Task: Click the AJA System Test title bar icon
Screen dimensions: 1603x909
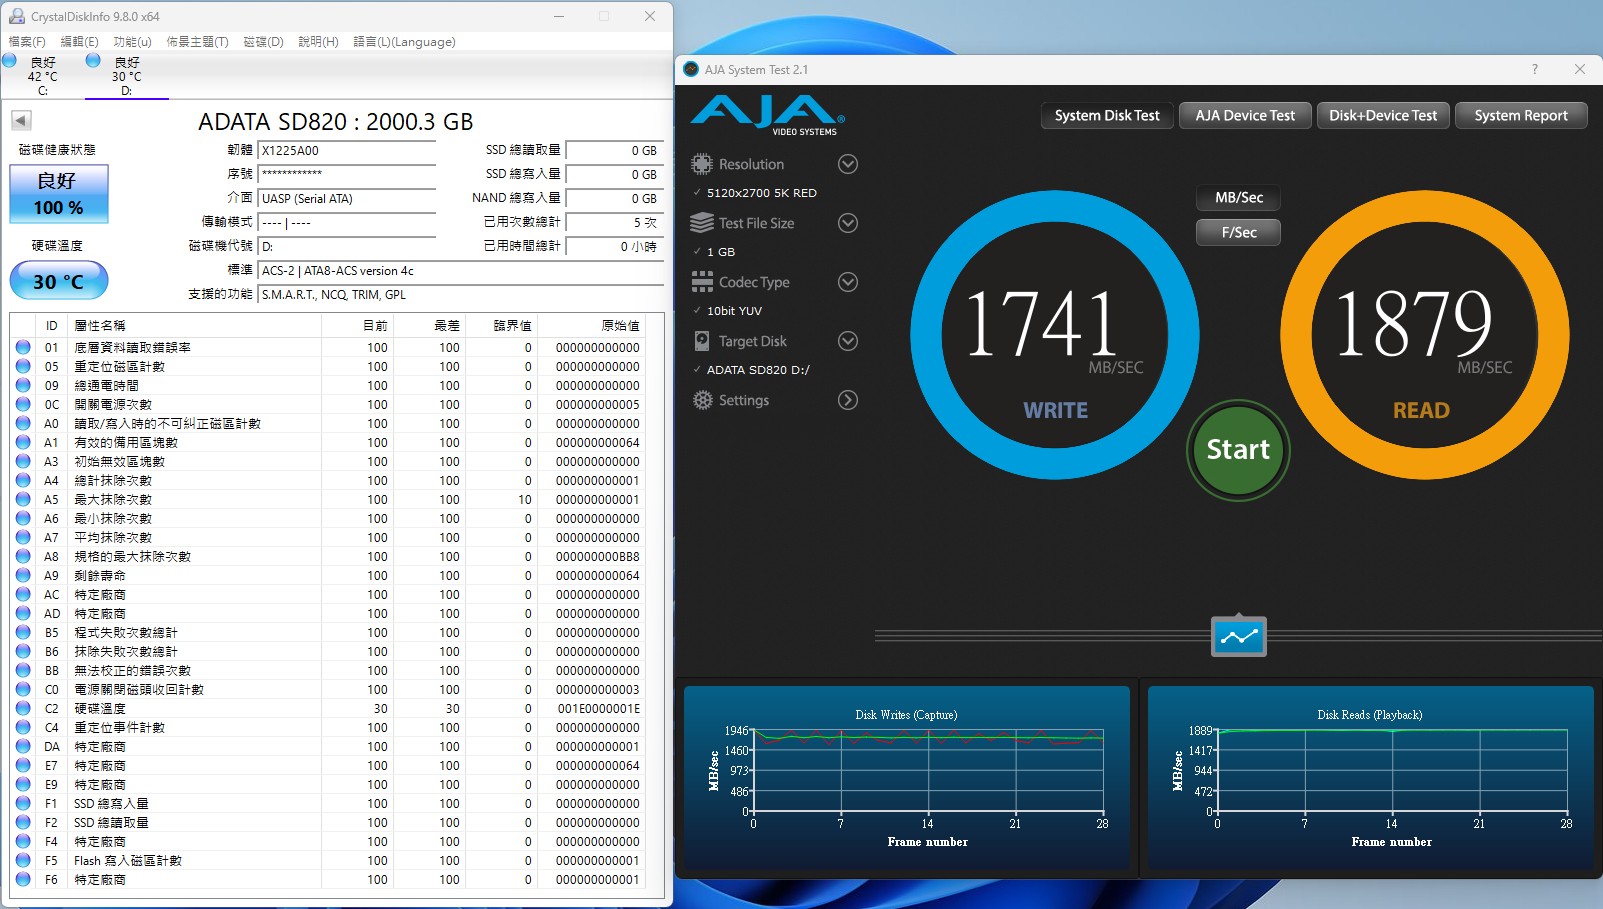Action: click(690, 70)
